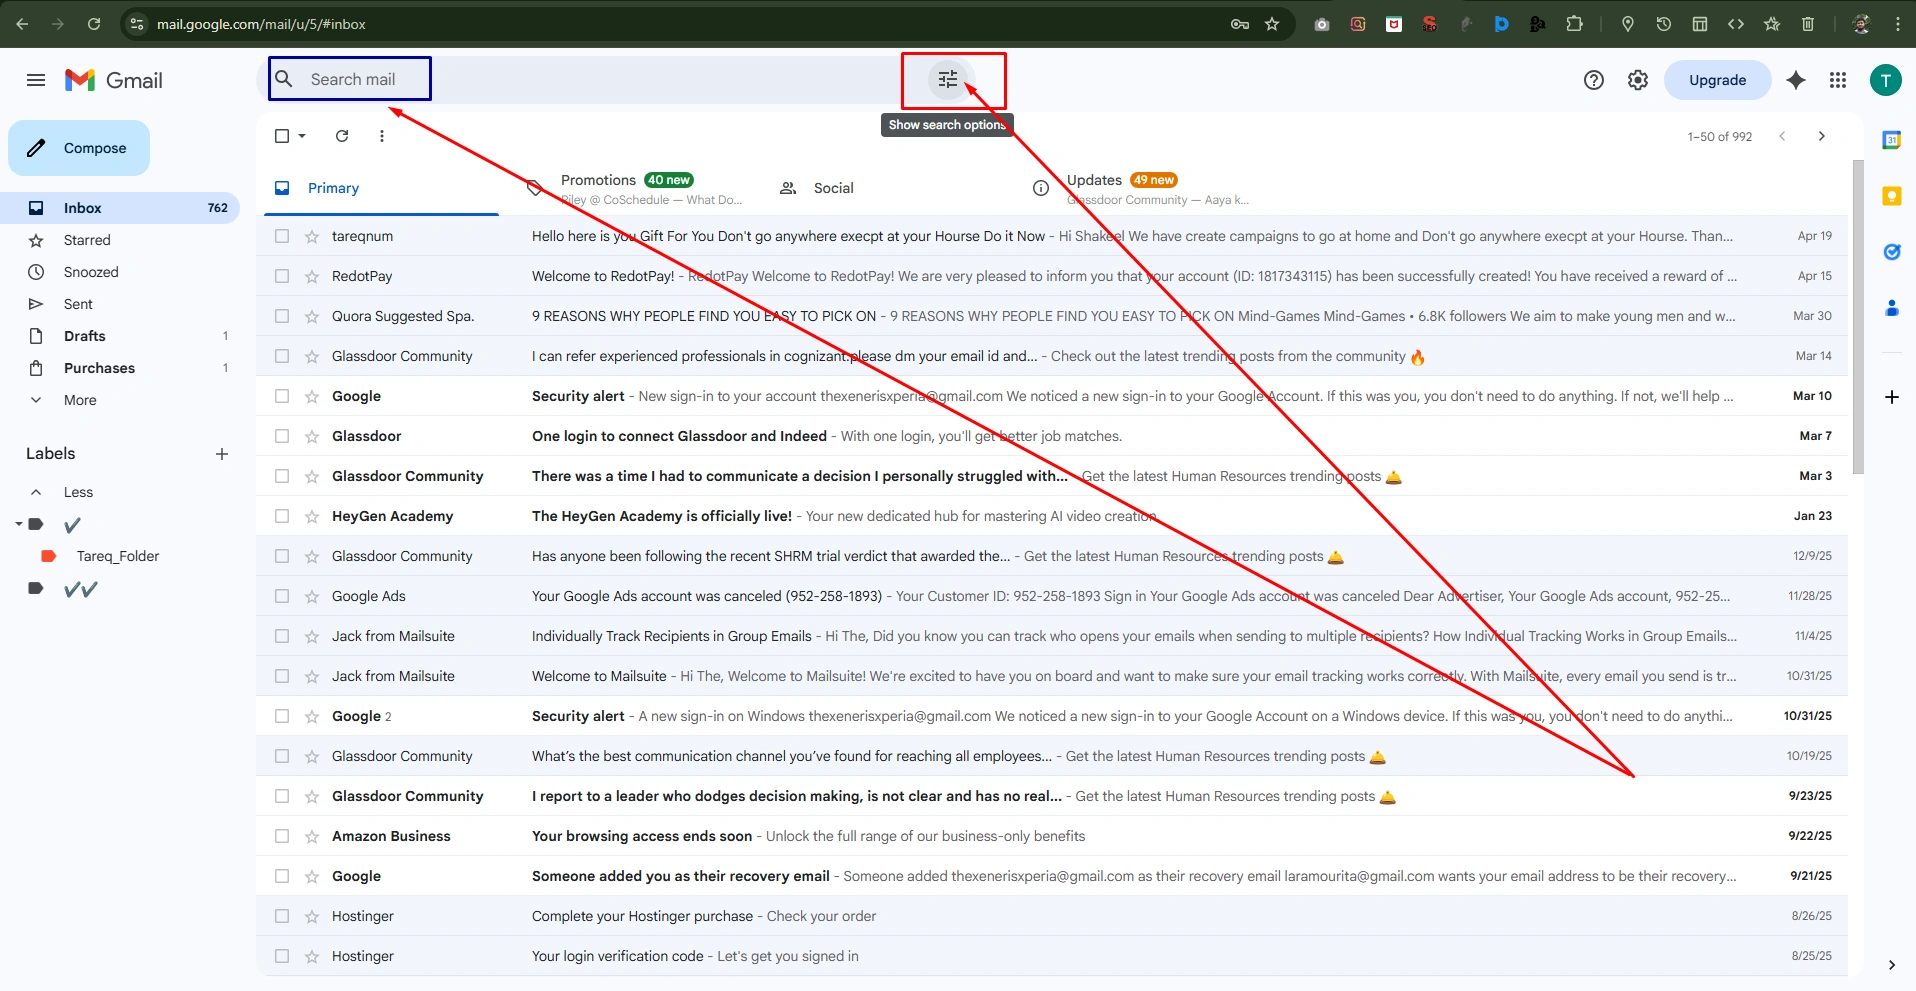Star the RedotPay email

[312, 276]
